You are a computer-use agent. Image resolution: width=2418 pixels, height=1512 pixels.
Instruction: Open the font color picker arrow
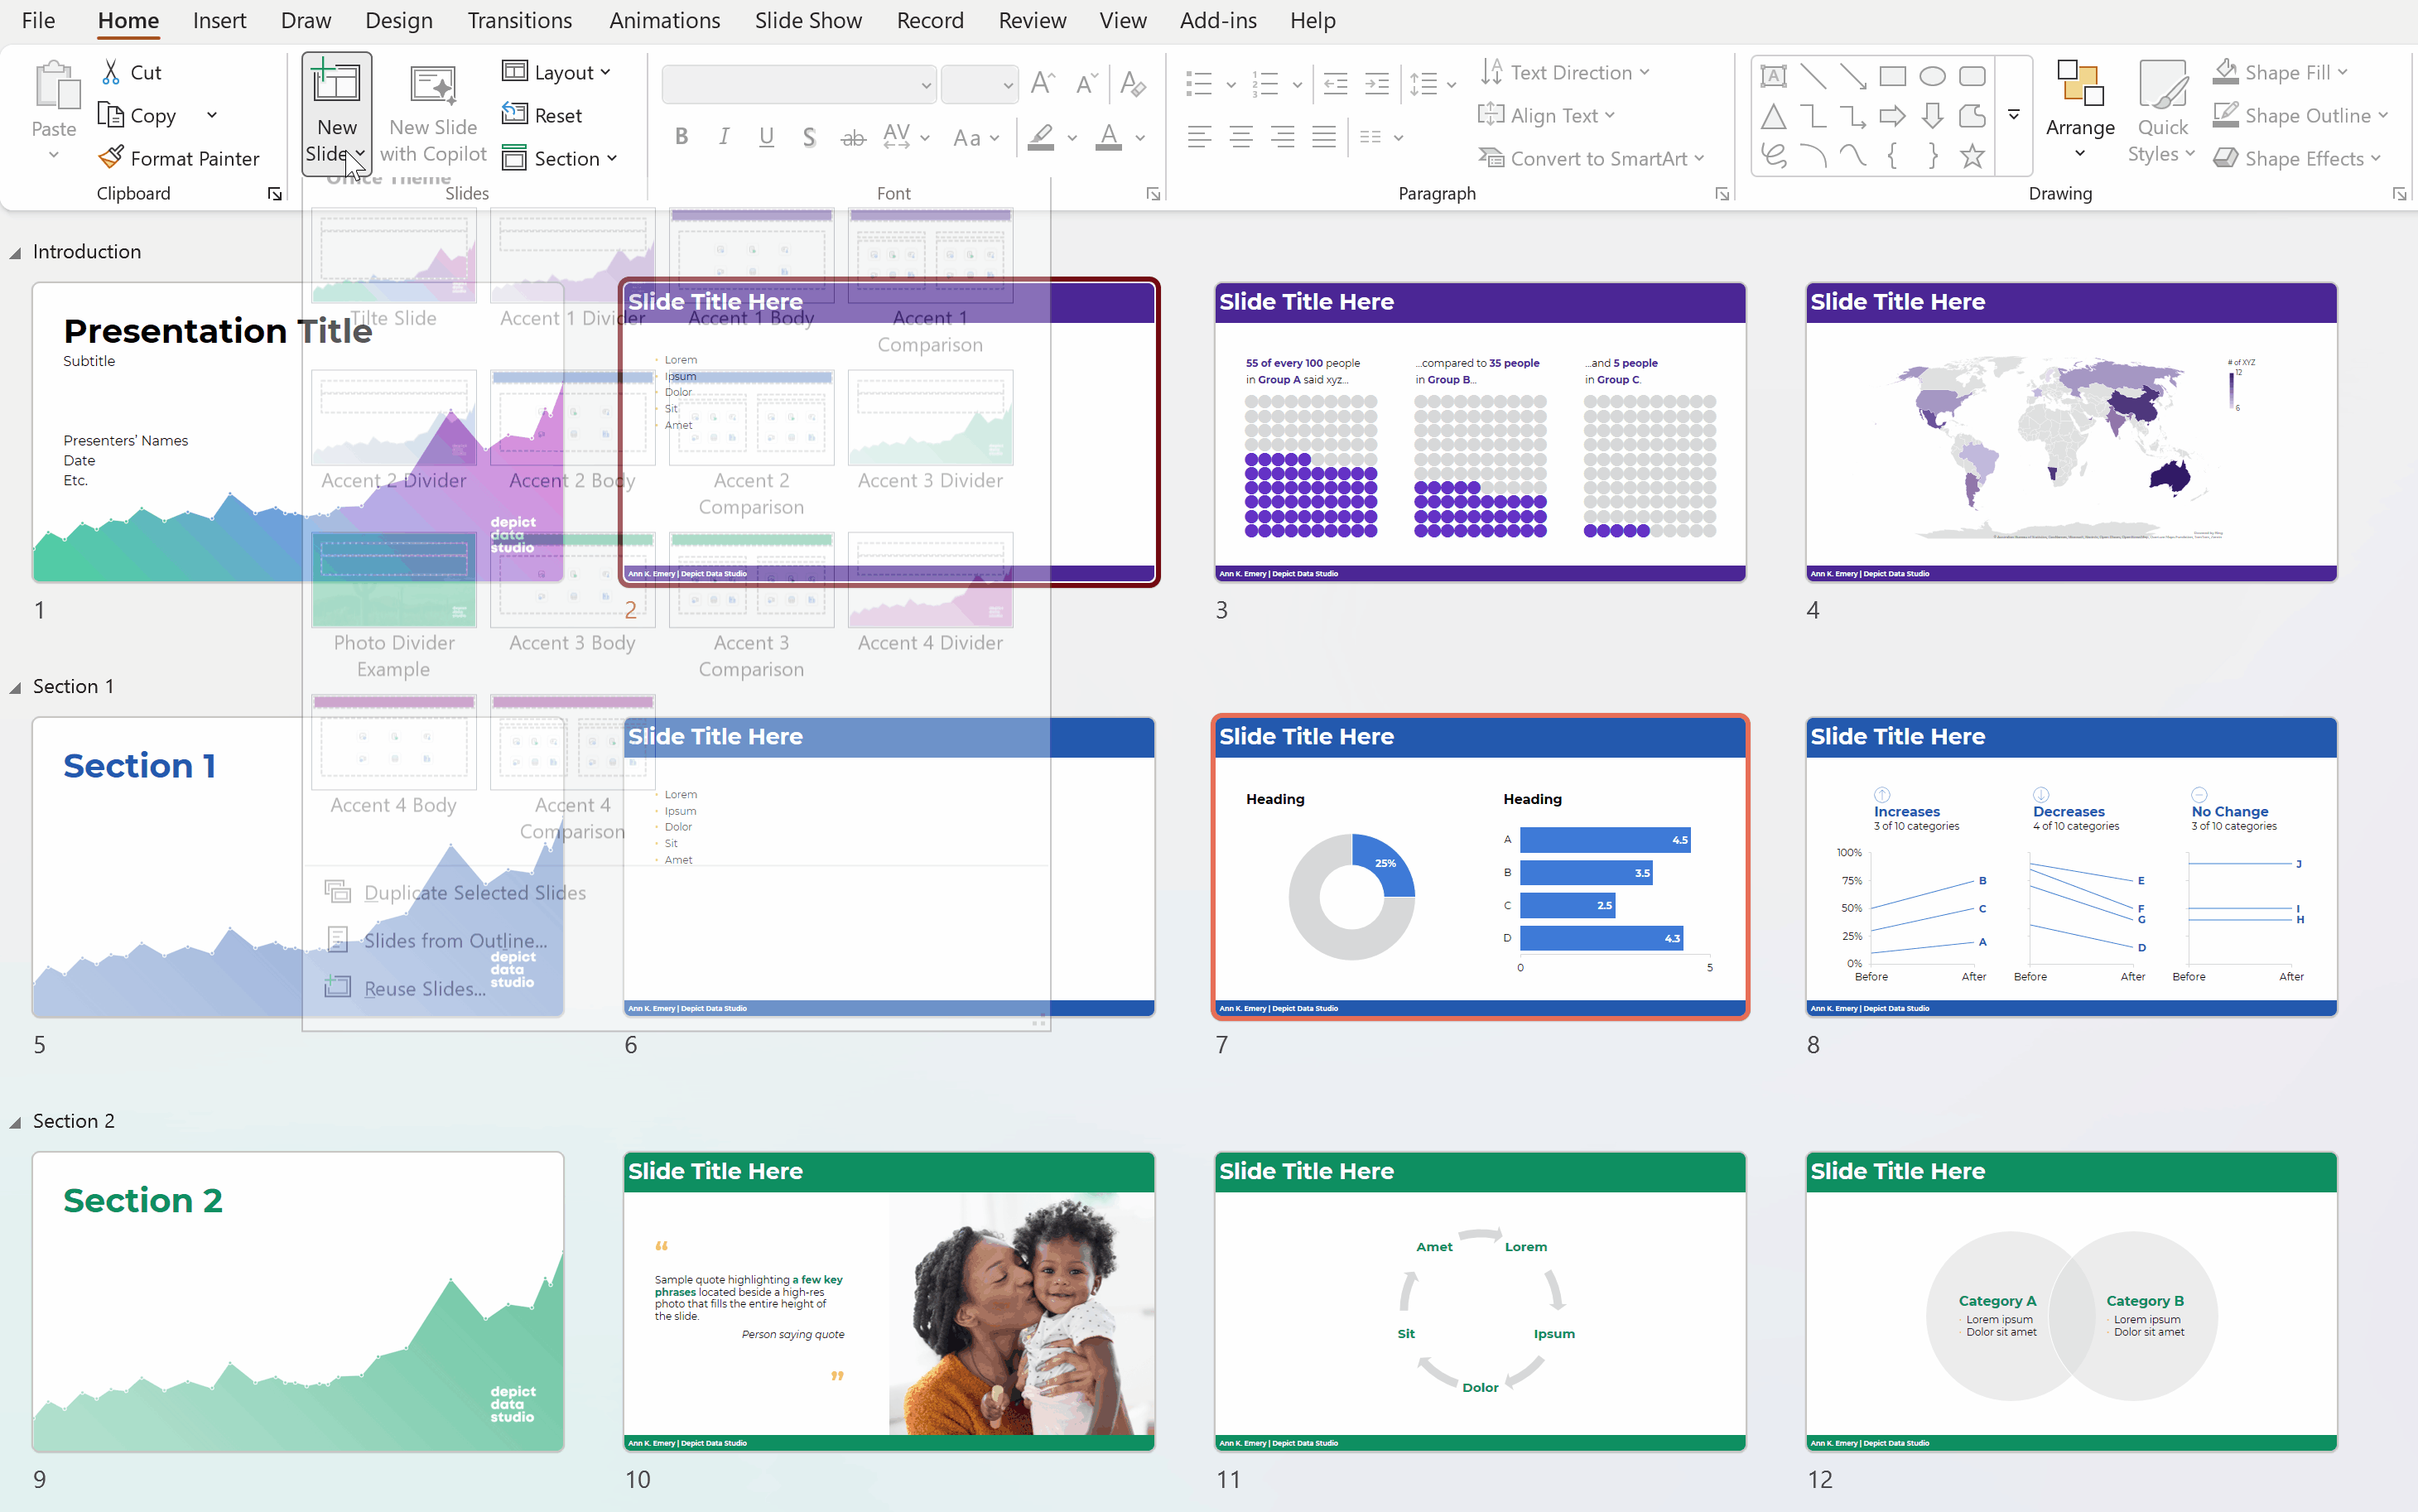(1140, 138)
